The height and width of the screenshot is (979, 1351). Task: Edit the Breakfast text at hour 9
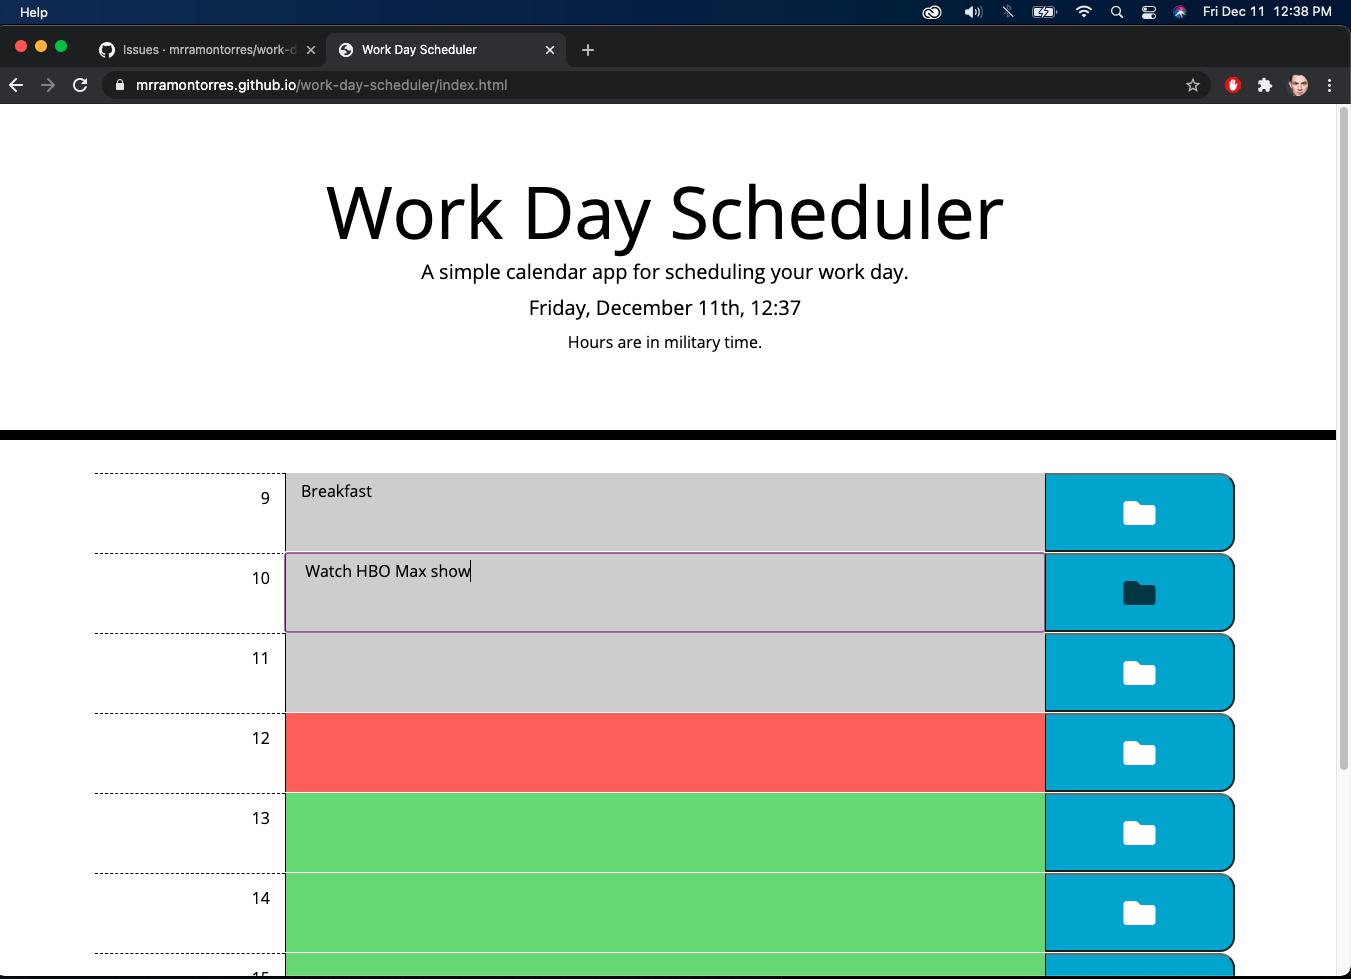pos(665,513)
